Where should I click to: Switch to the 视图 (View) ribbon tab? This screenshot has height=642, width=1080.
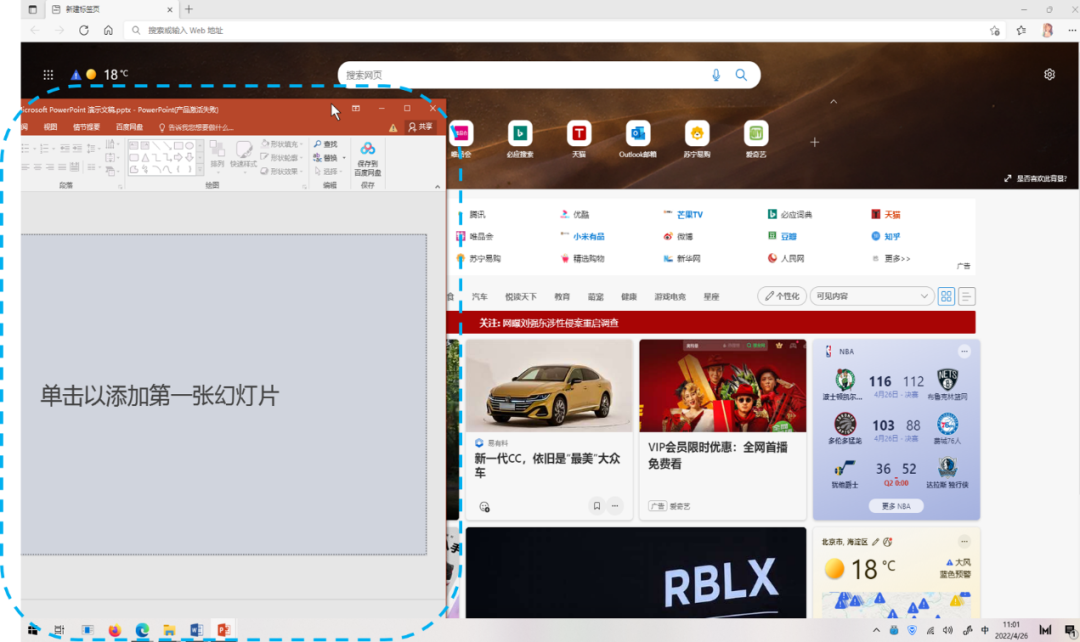(51, 126)
